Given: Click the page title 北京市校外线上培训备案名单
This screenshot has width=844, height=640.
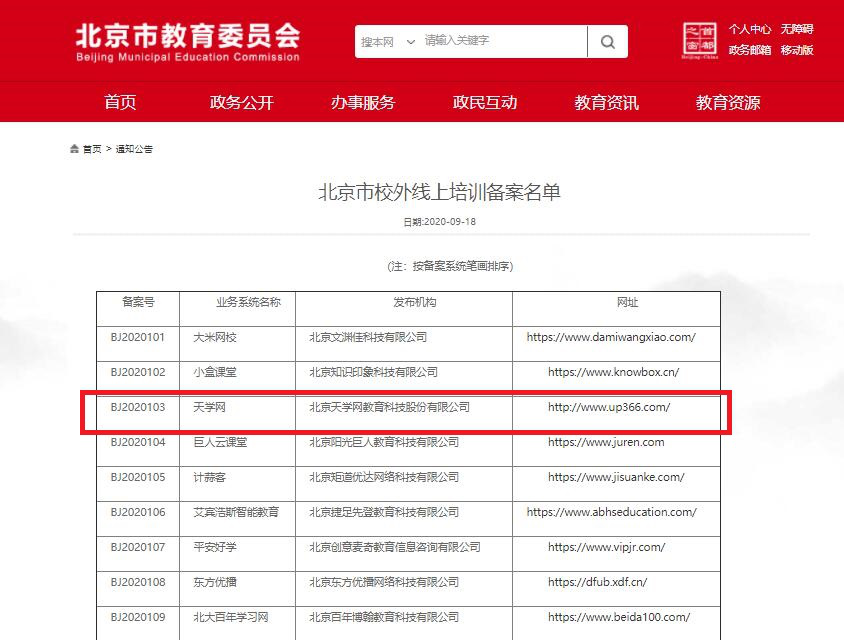Looking at the screenshot, I should [x=439, y=192].
